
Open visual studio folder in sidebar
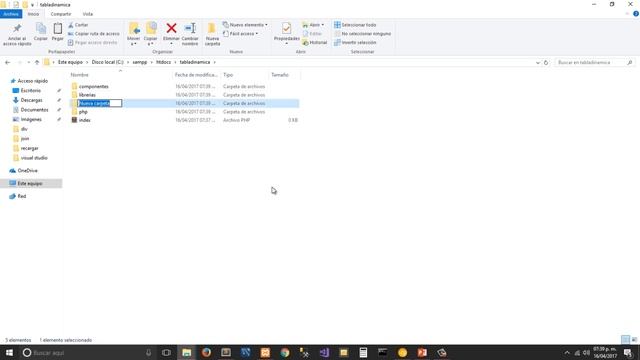34,158
